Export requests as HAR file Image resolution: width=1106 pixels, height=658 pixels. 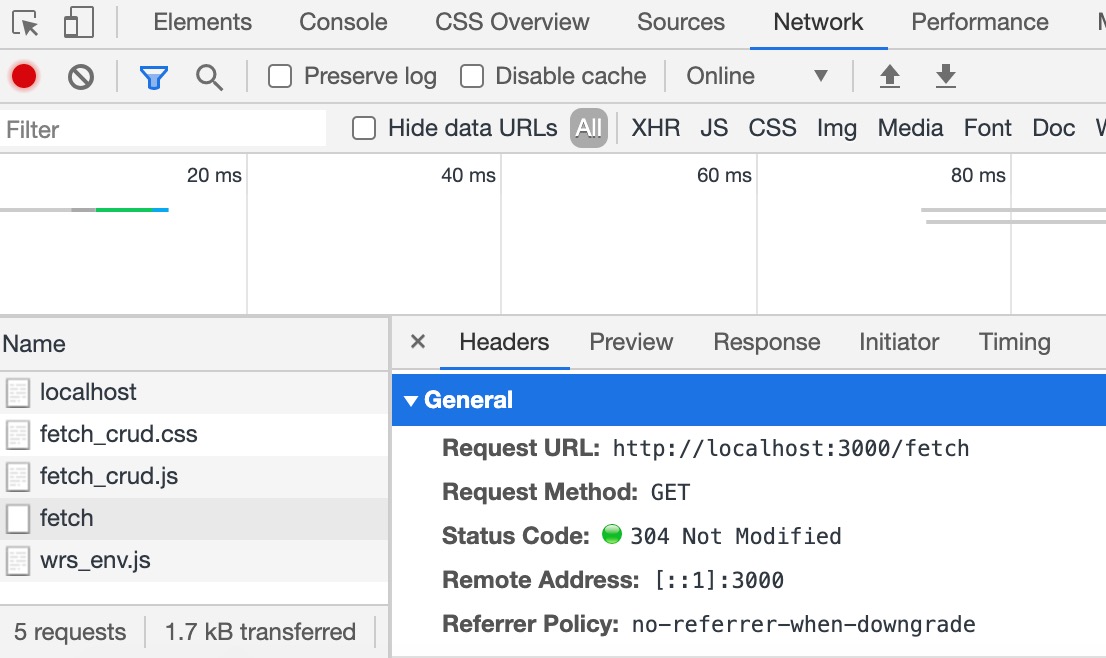coord(945,75)
